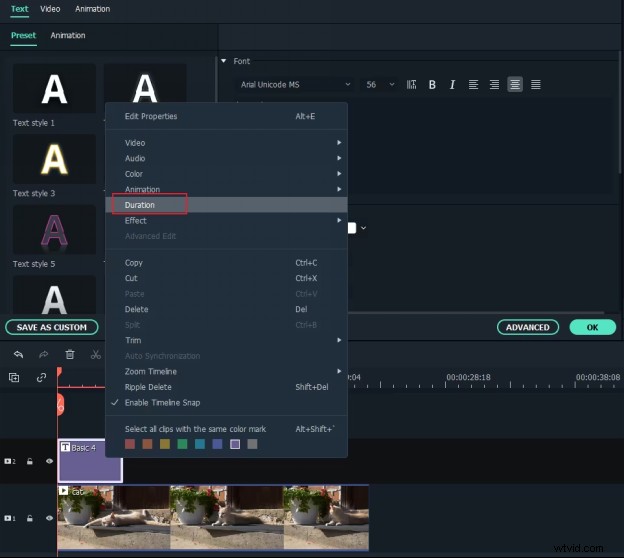
Task: Align text to the right
Action: [494, 84]
